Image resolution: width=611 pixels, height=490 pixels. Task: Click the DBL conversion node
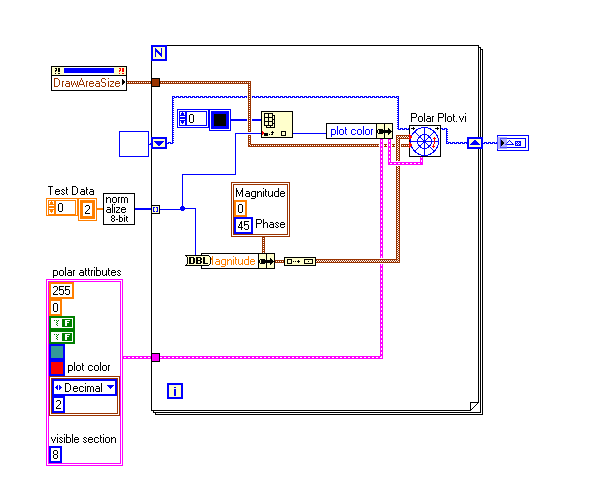[x=199, y=260]
